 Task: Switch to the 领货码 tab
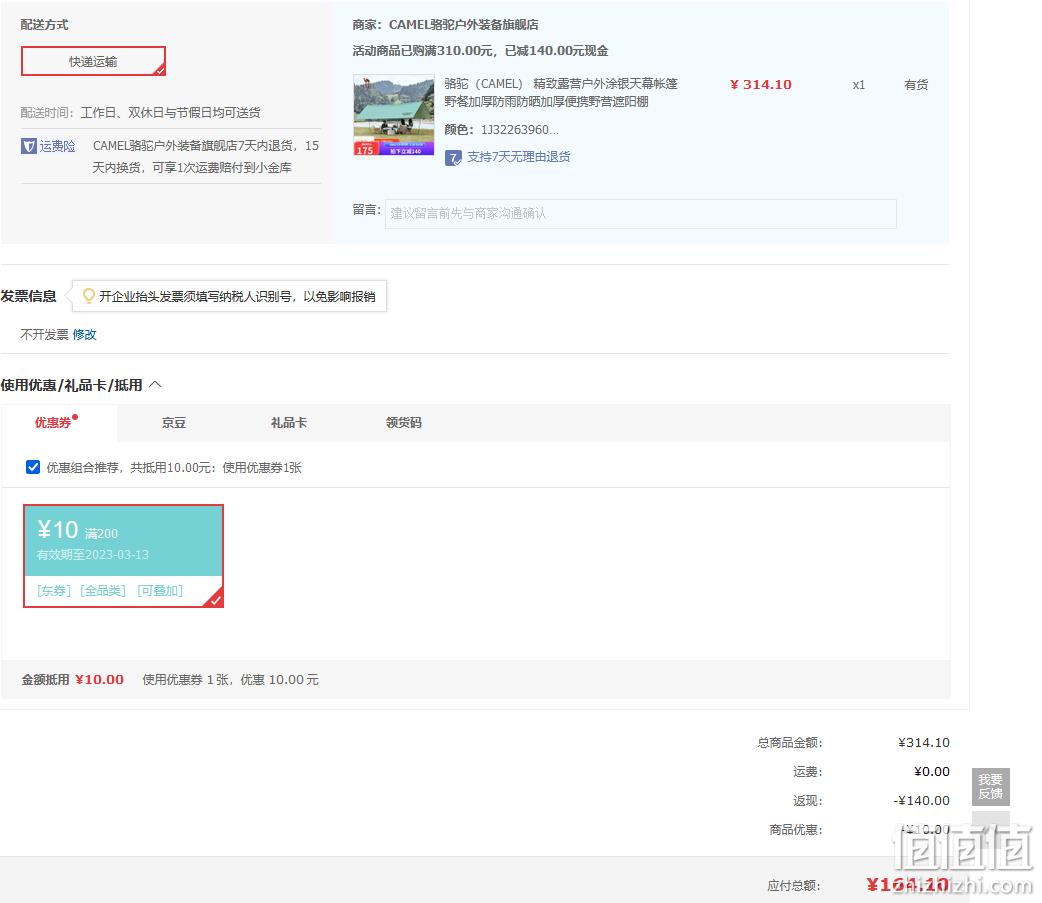403,423
